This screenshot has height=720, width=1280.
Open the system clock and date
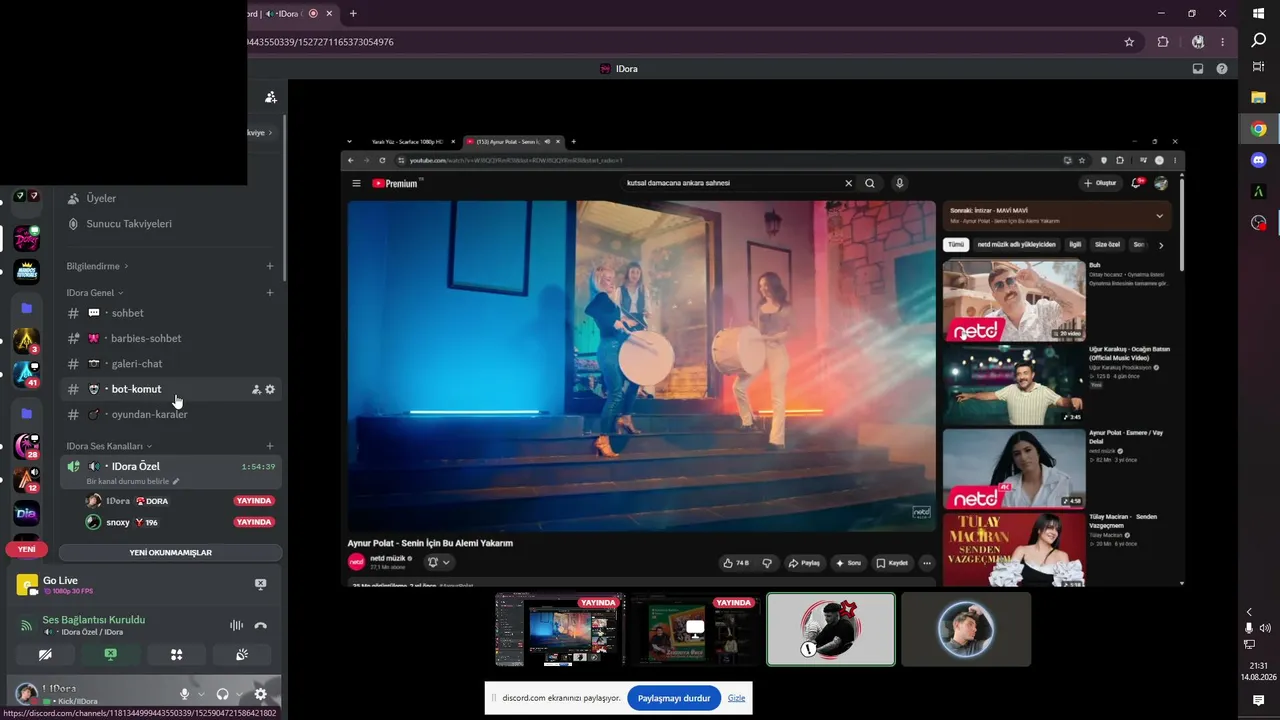pos(1259,671)
